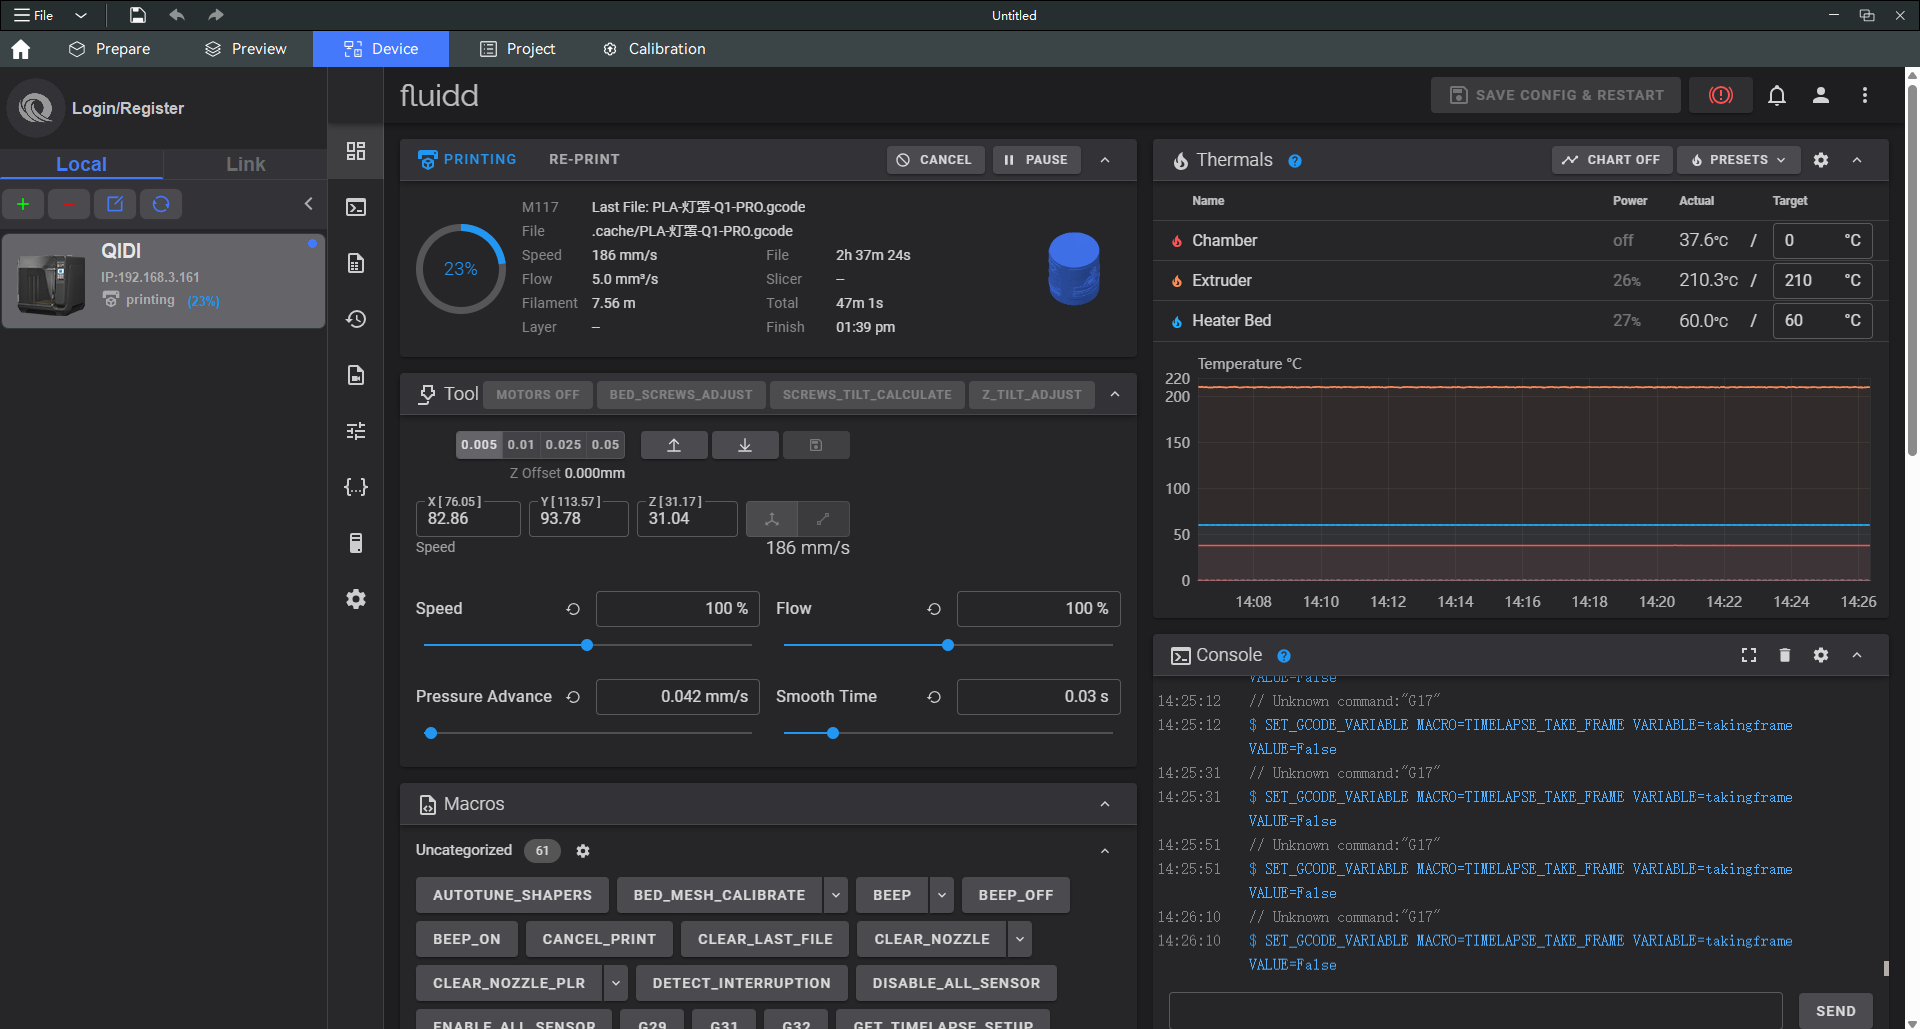Pause the current print
The height and width of the screenshot is (1029, 1920).
pyautogui.click(x=1036, y=160)
